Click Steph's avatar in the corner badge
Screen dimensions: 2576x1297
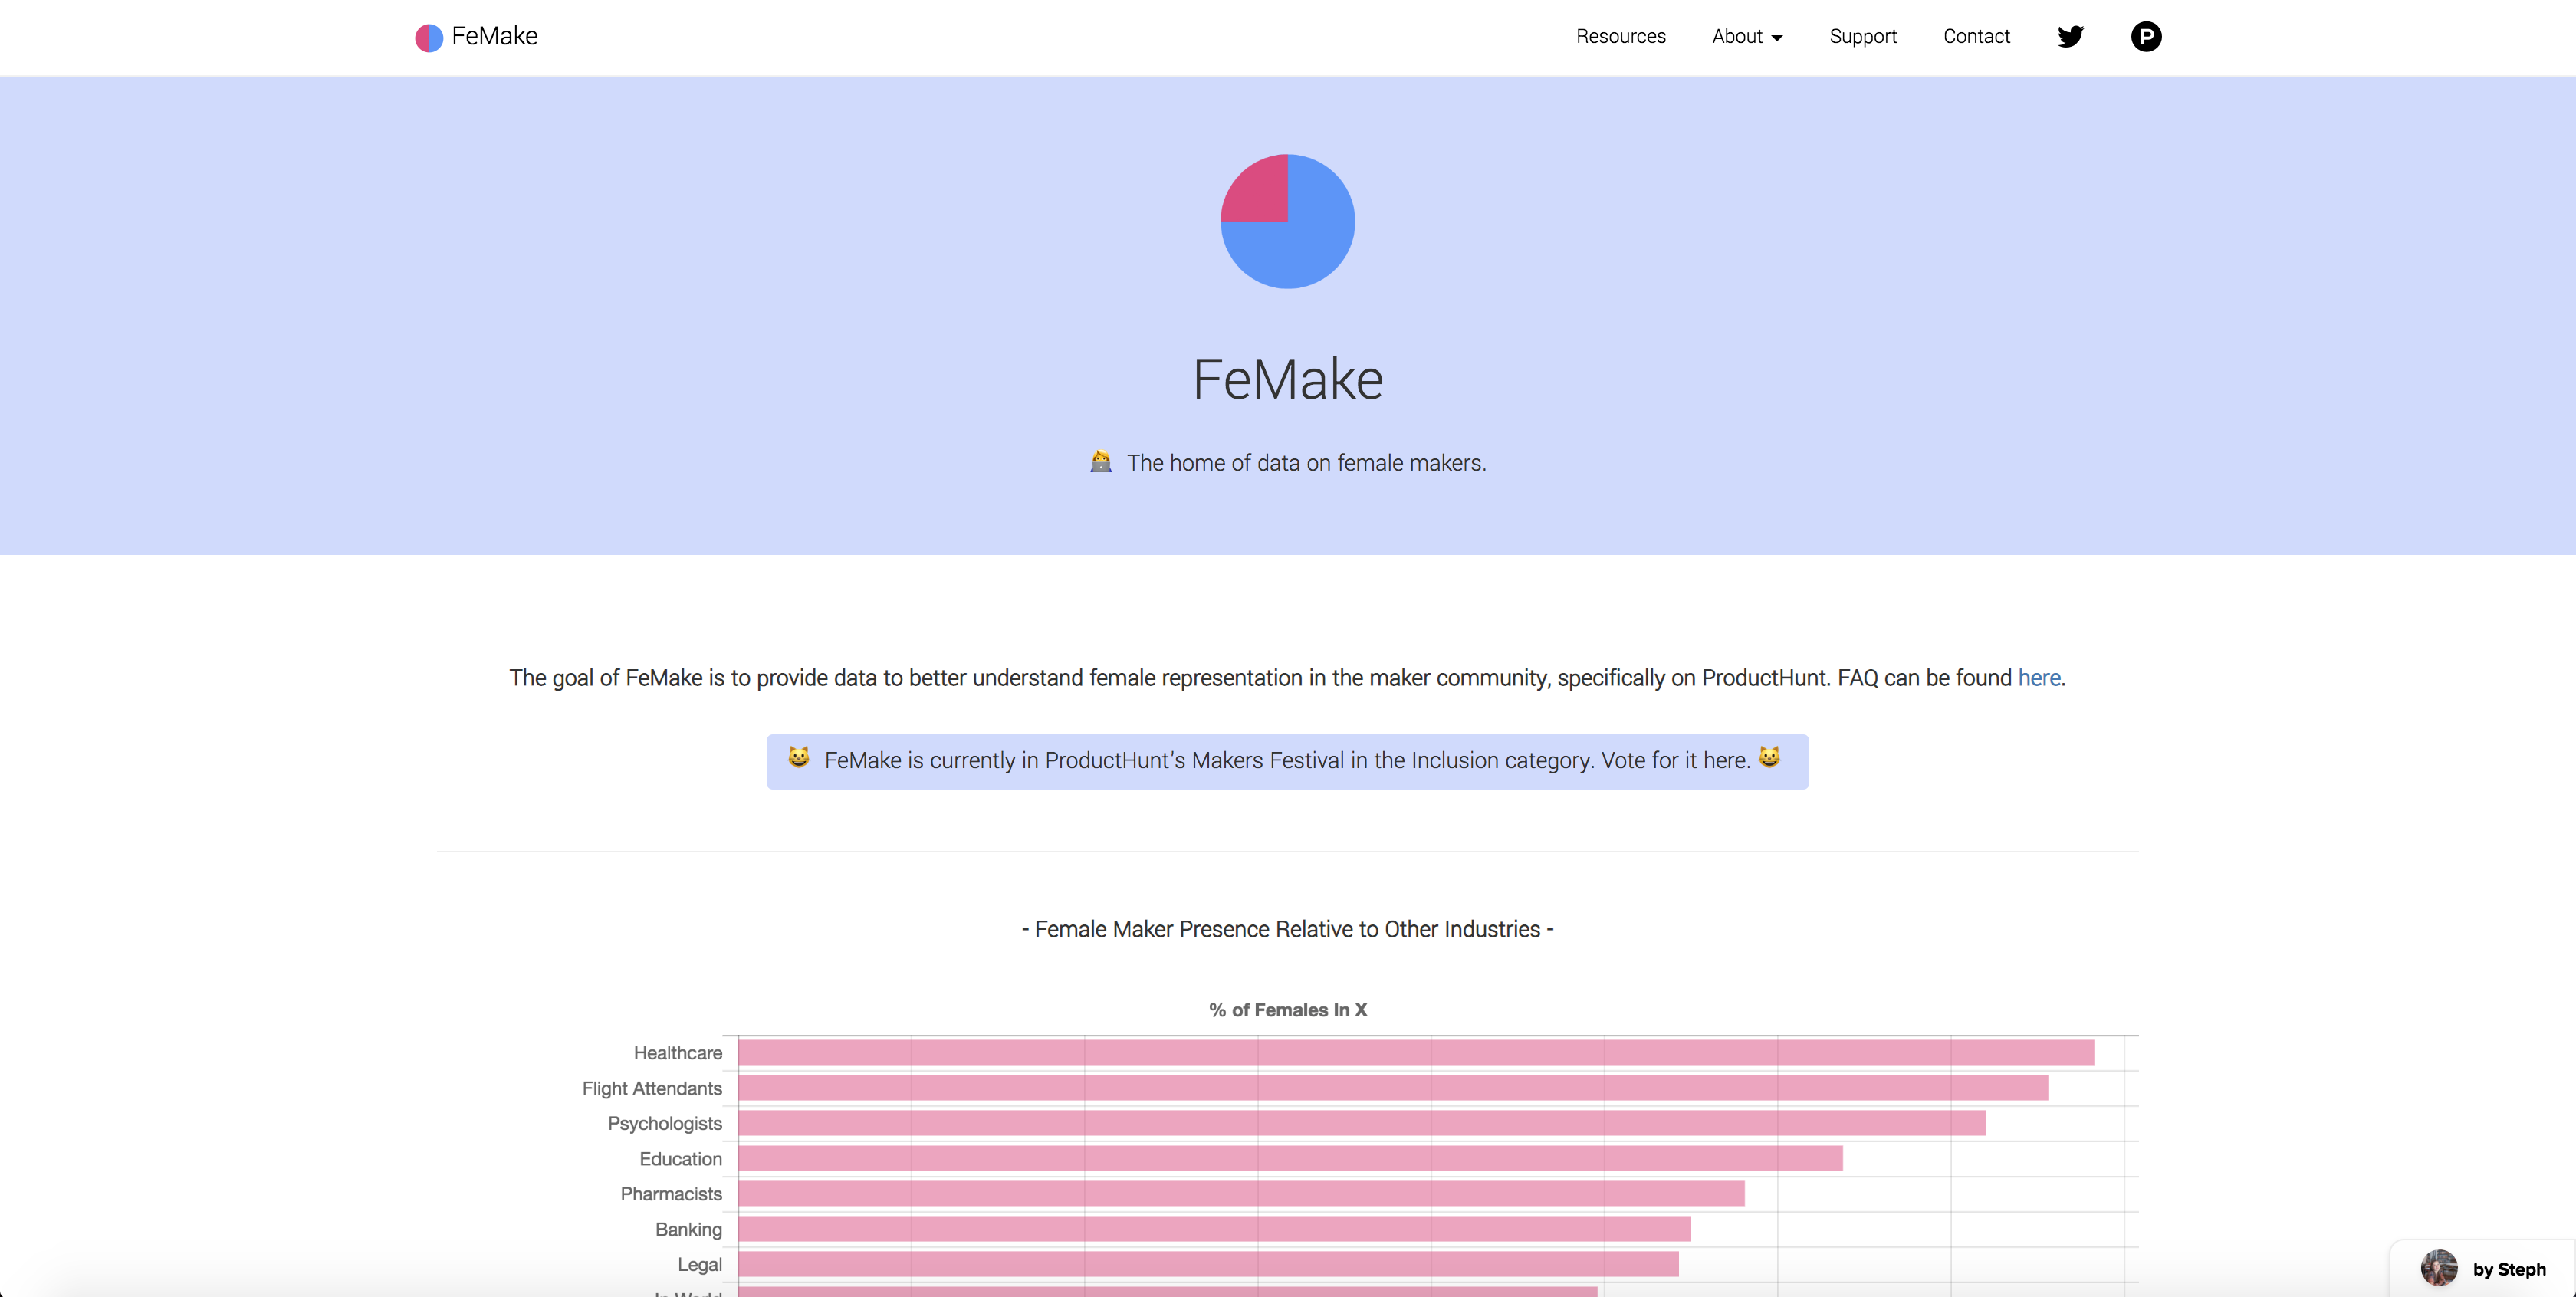pos(2439,1268)
